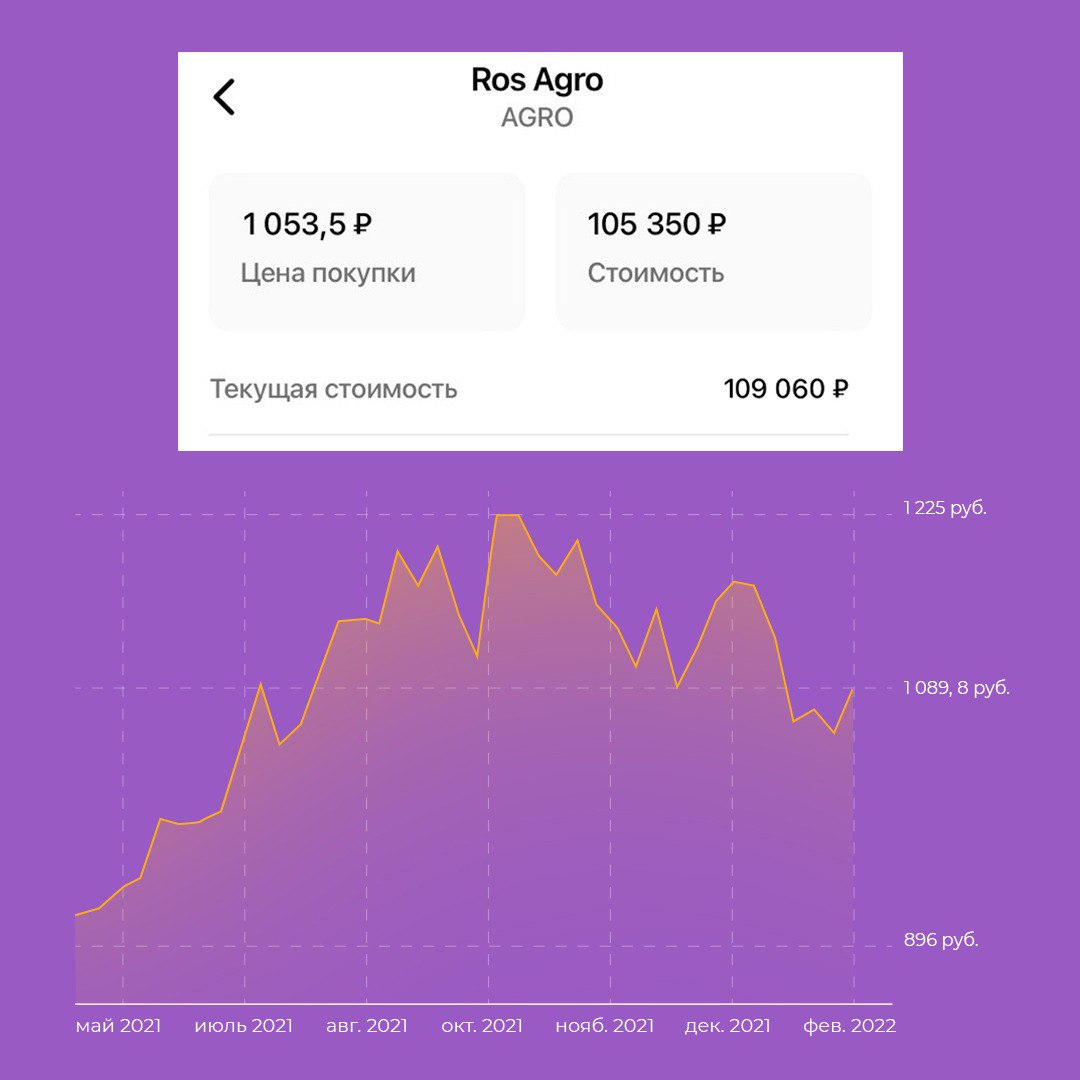Select the 896 руб. price level label
Viewport: 1080px width, 1080px height.
pyautogui.click(x=941, y=940)
